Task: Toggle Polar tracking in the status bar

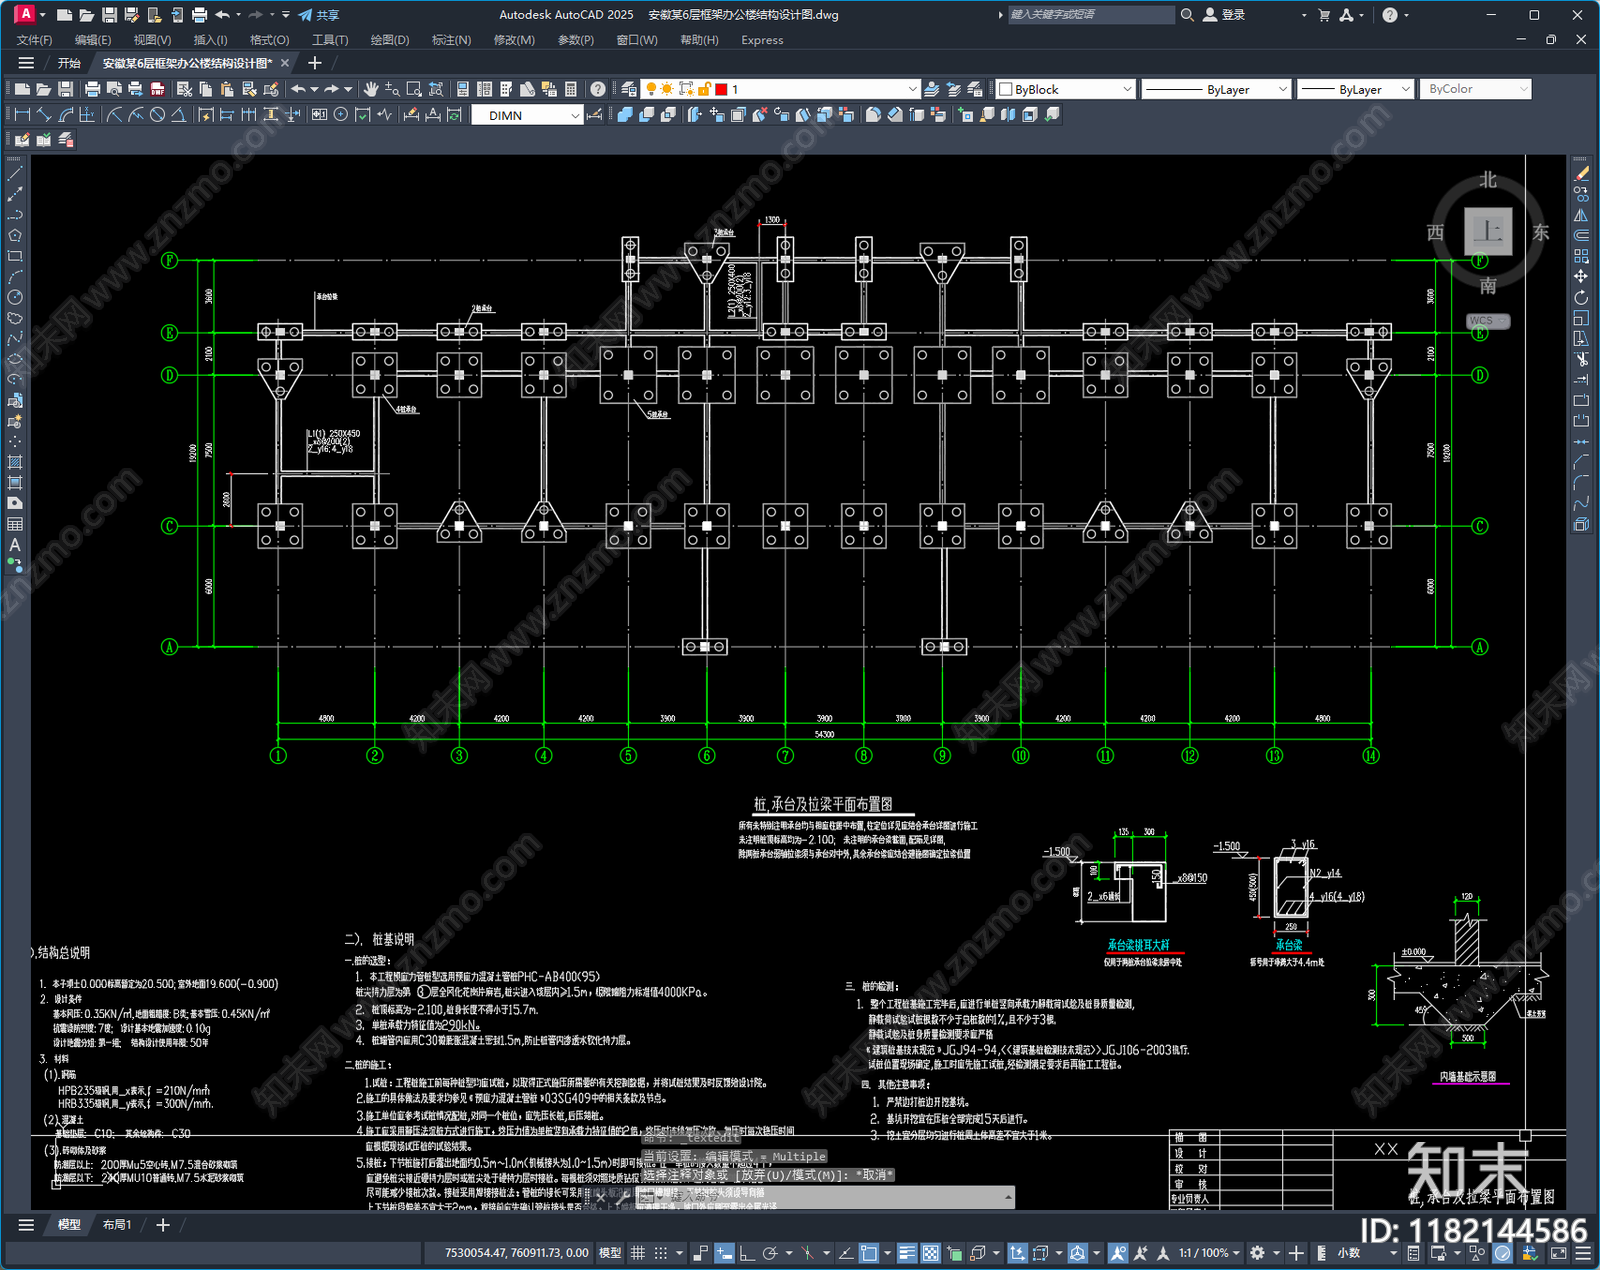Action: 770,1253
